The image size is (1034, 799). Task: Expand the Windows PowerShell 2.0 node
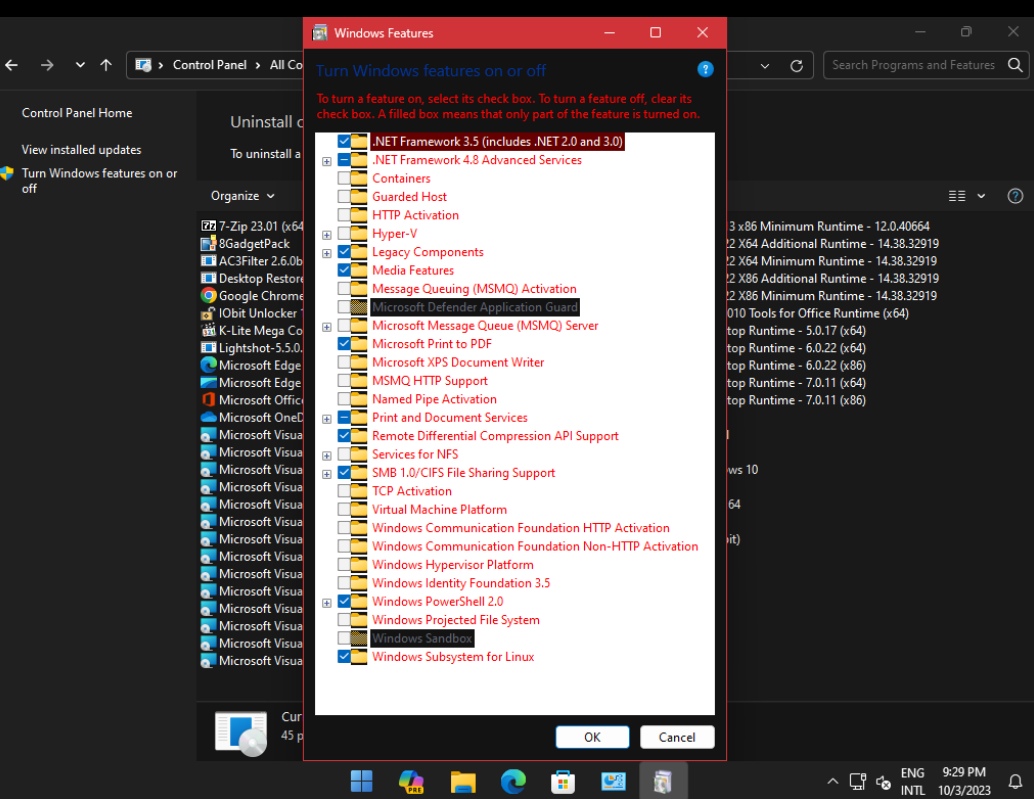click(x=326, y=603)
